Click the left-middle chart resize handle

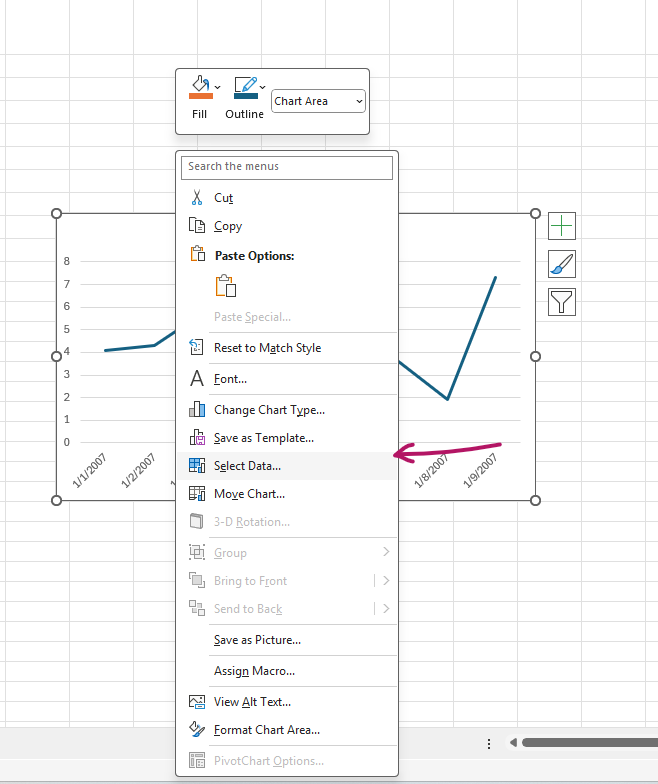click(56, 356)
